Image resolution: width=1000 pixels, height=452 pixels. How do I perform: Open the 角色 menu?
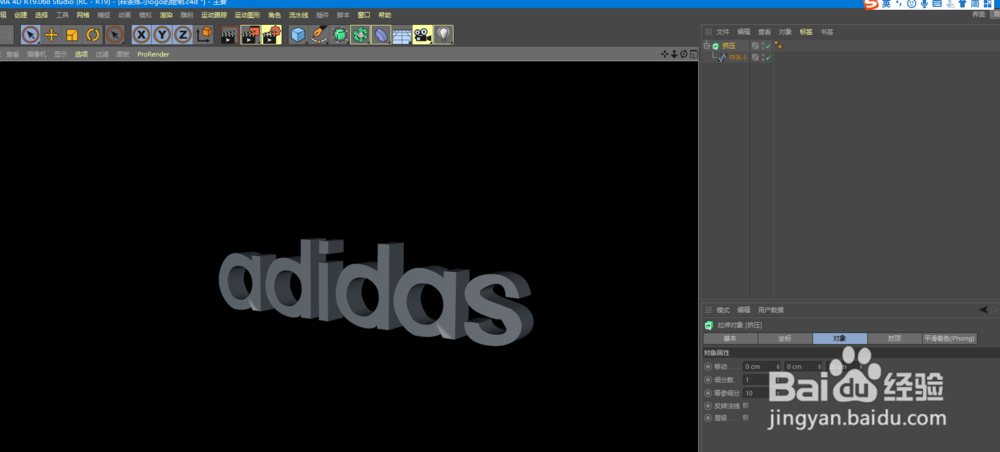tap(274, 15)
